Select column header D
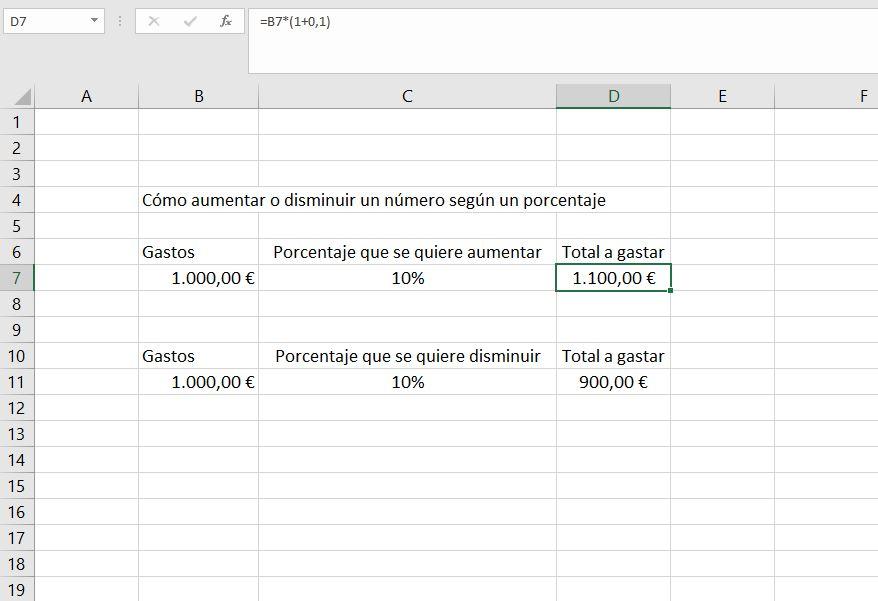 click(614, 95)
